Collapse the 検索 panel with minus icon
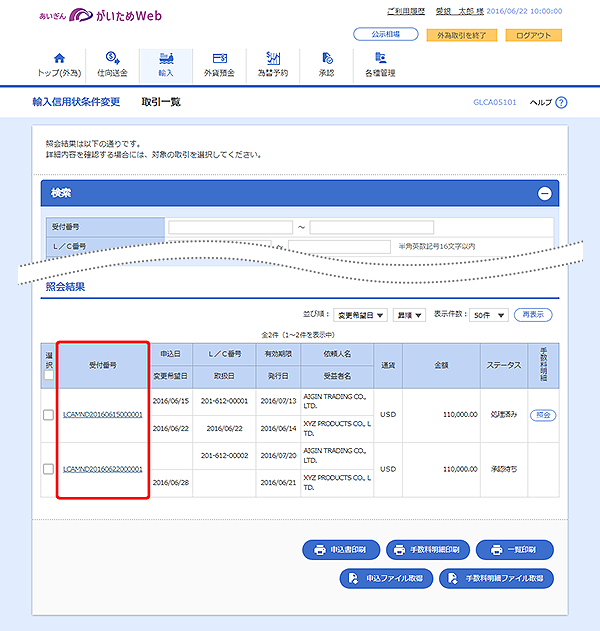This screenshot has height=631, width=600. (x=544, y=194)
